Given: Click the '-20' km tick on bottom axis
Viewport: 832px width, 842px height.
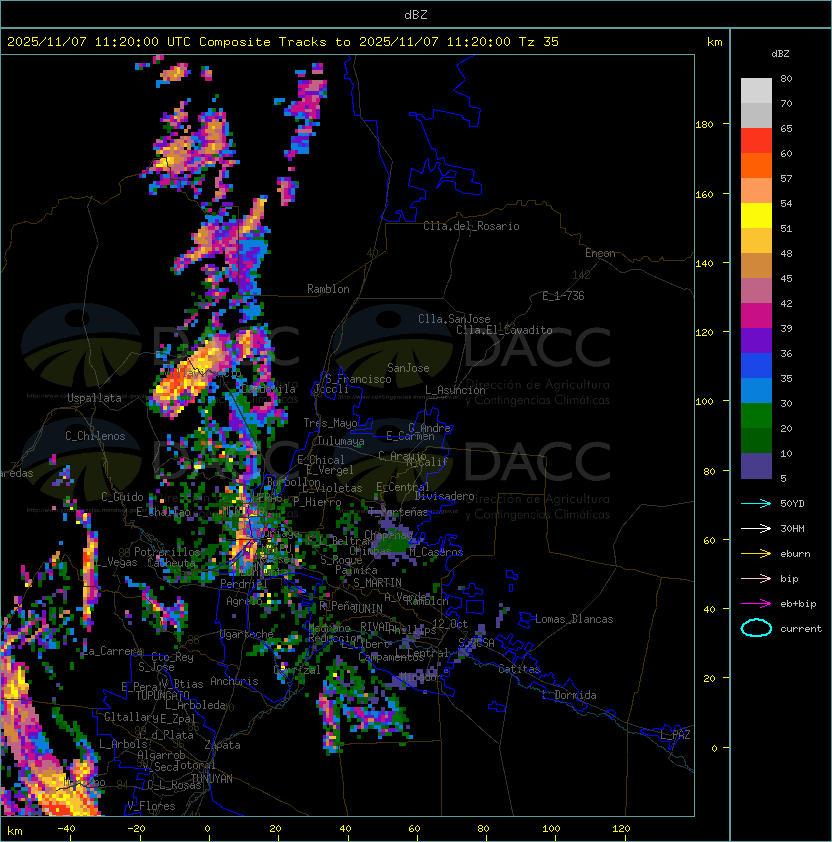Looking at the screenshot, I should (x=136, y=829).
